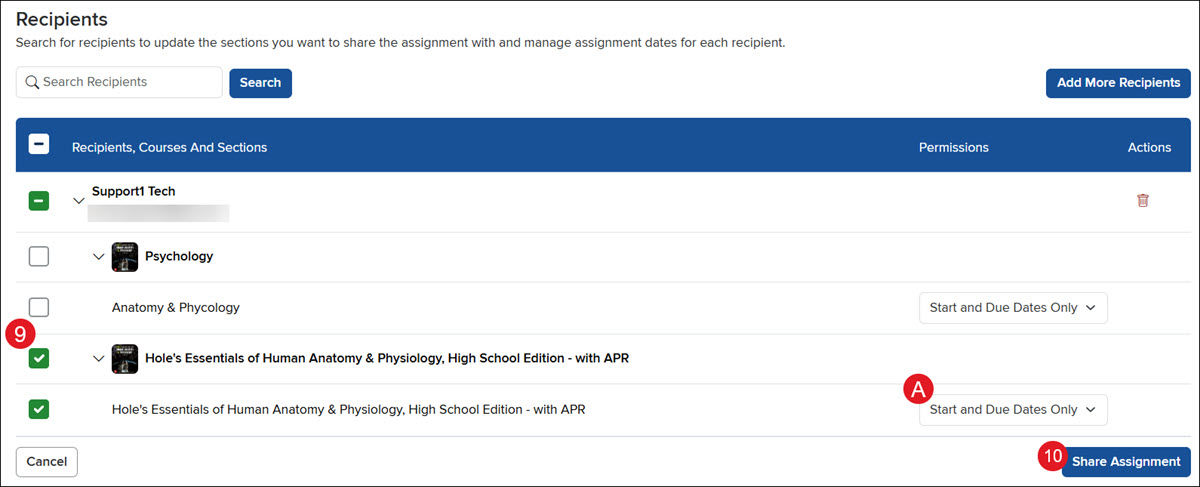The width and height of the screenshot is (1200, 487).
Task: Click the Search button
Action: point(260,82)
